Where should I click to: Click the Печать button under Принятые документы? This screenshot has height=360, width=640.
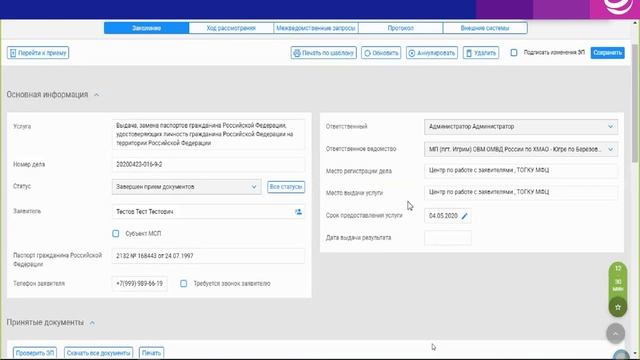tap(151, 353)
